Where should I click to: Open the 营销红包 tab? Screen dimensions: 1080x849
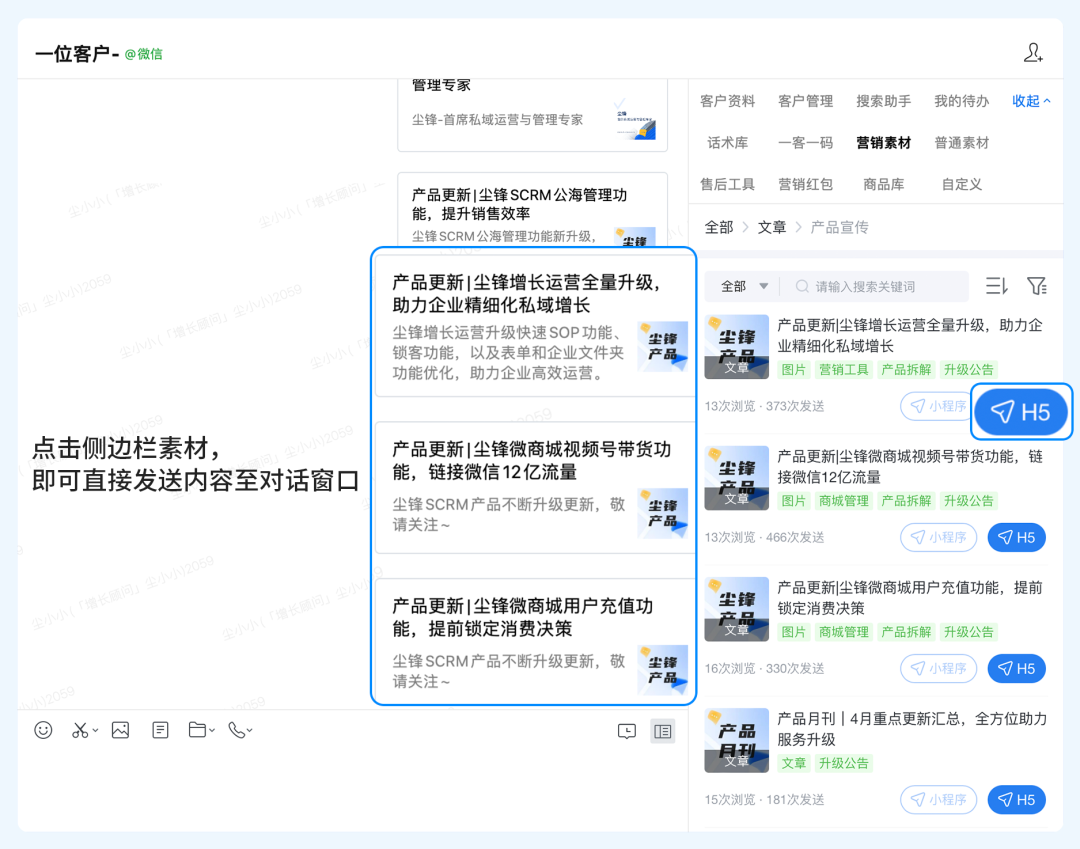point(805,184)
